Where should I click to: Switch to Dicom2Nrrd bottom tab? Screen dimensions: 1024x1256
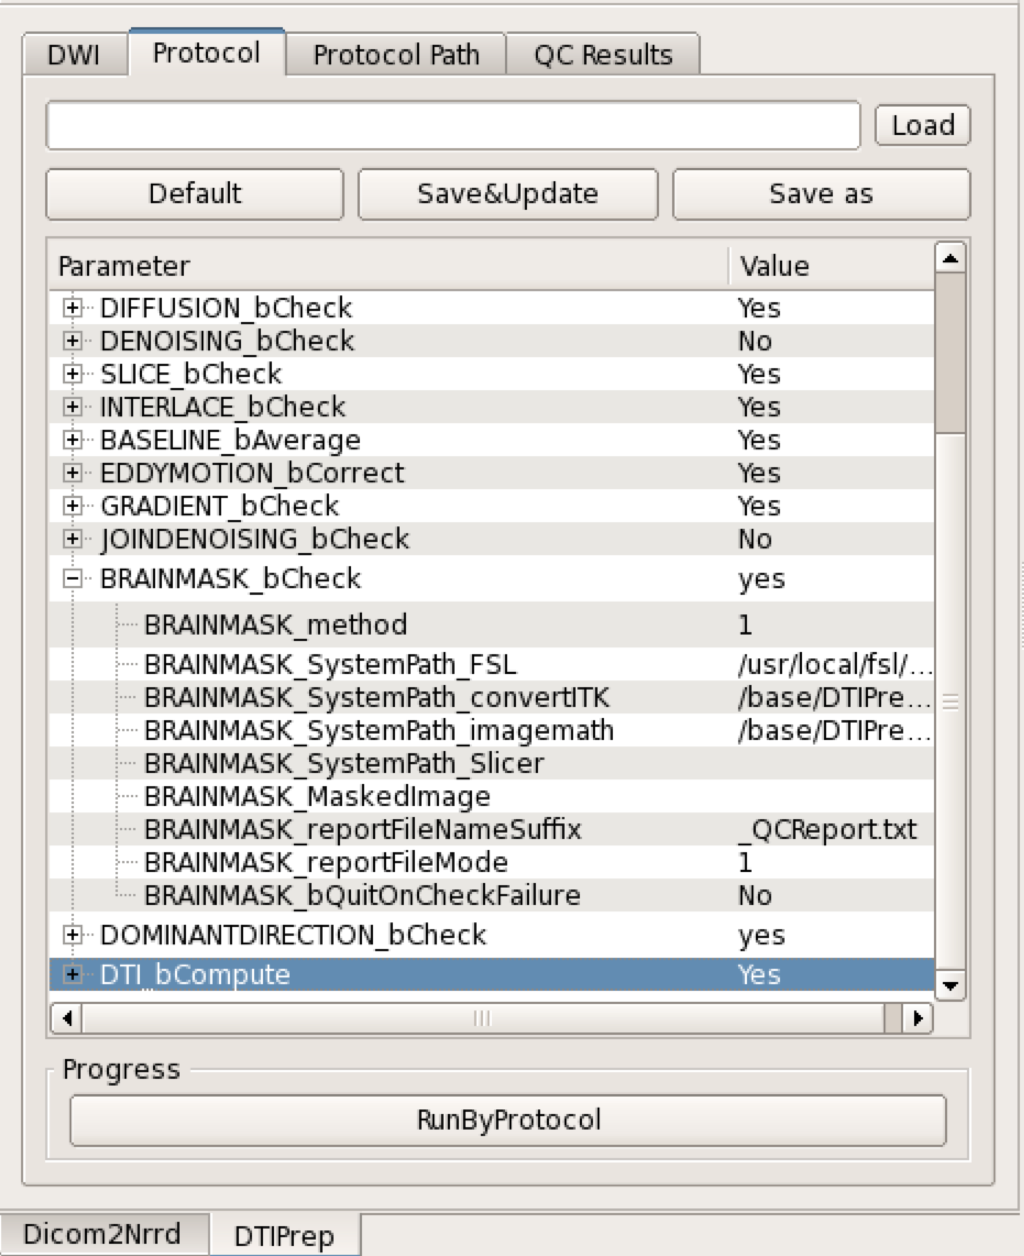pyautogui.click(x=102, y=1234)
